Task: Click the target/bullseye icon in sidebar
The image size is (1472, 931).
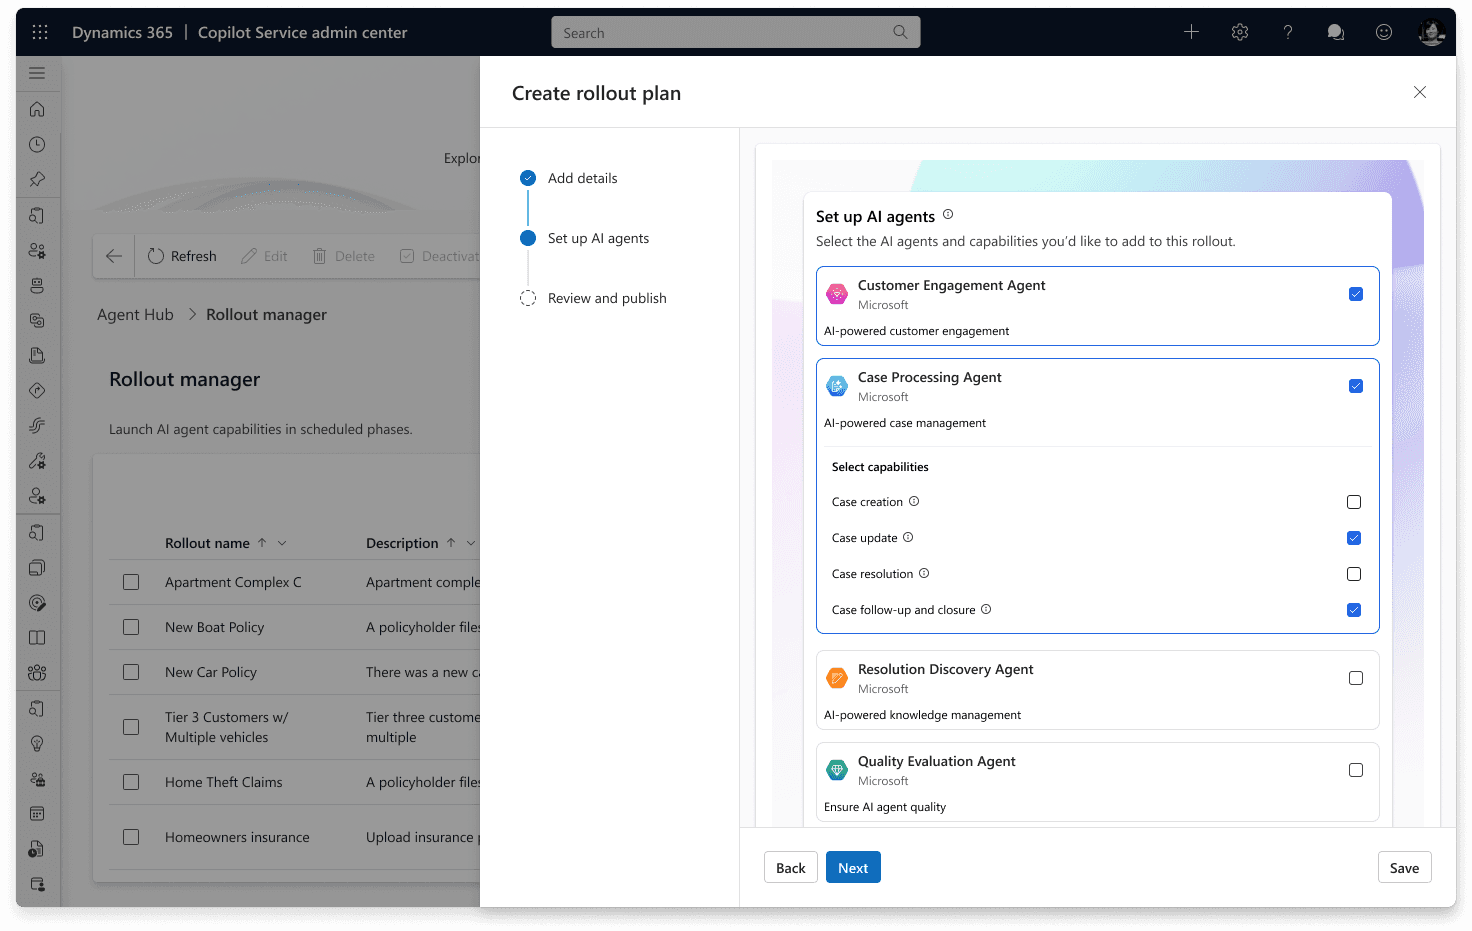Action: [37, 602]
